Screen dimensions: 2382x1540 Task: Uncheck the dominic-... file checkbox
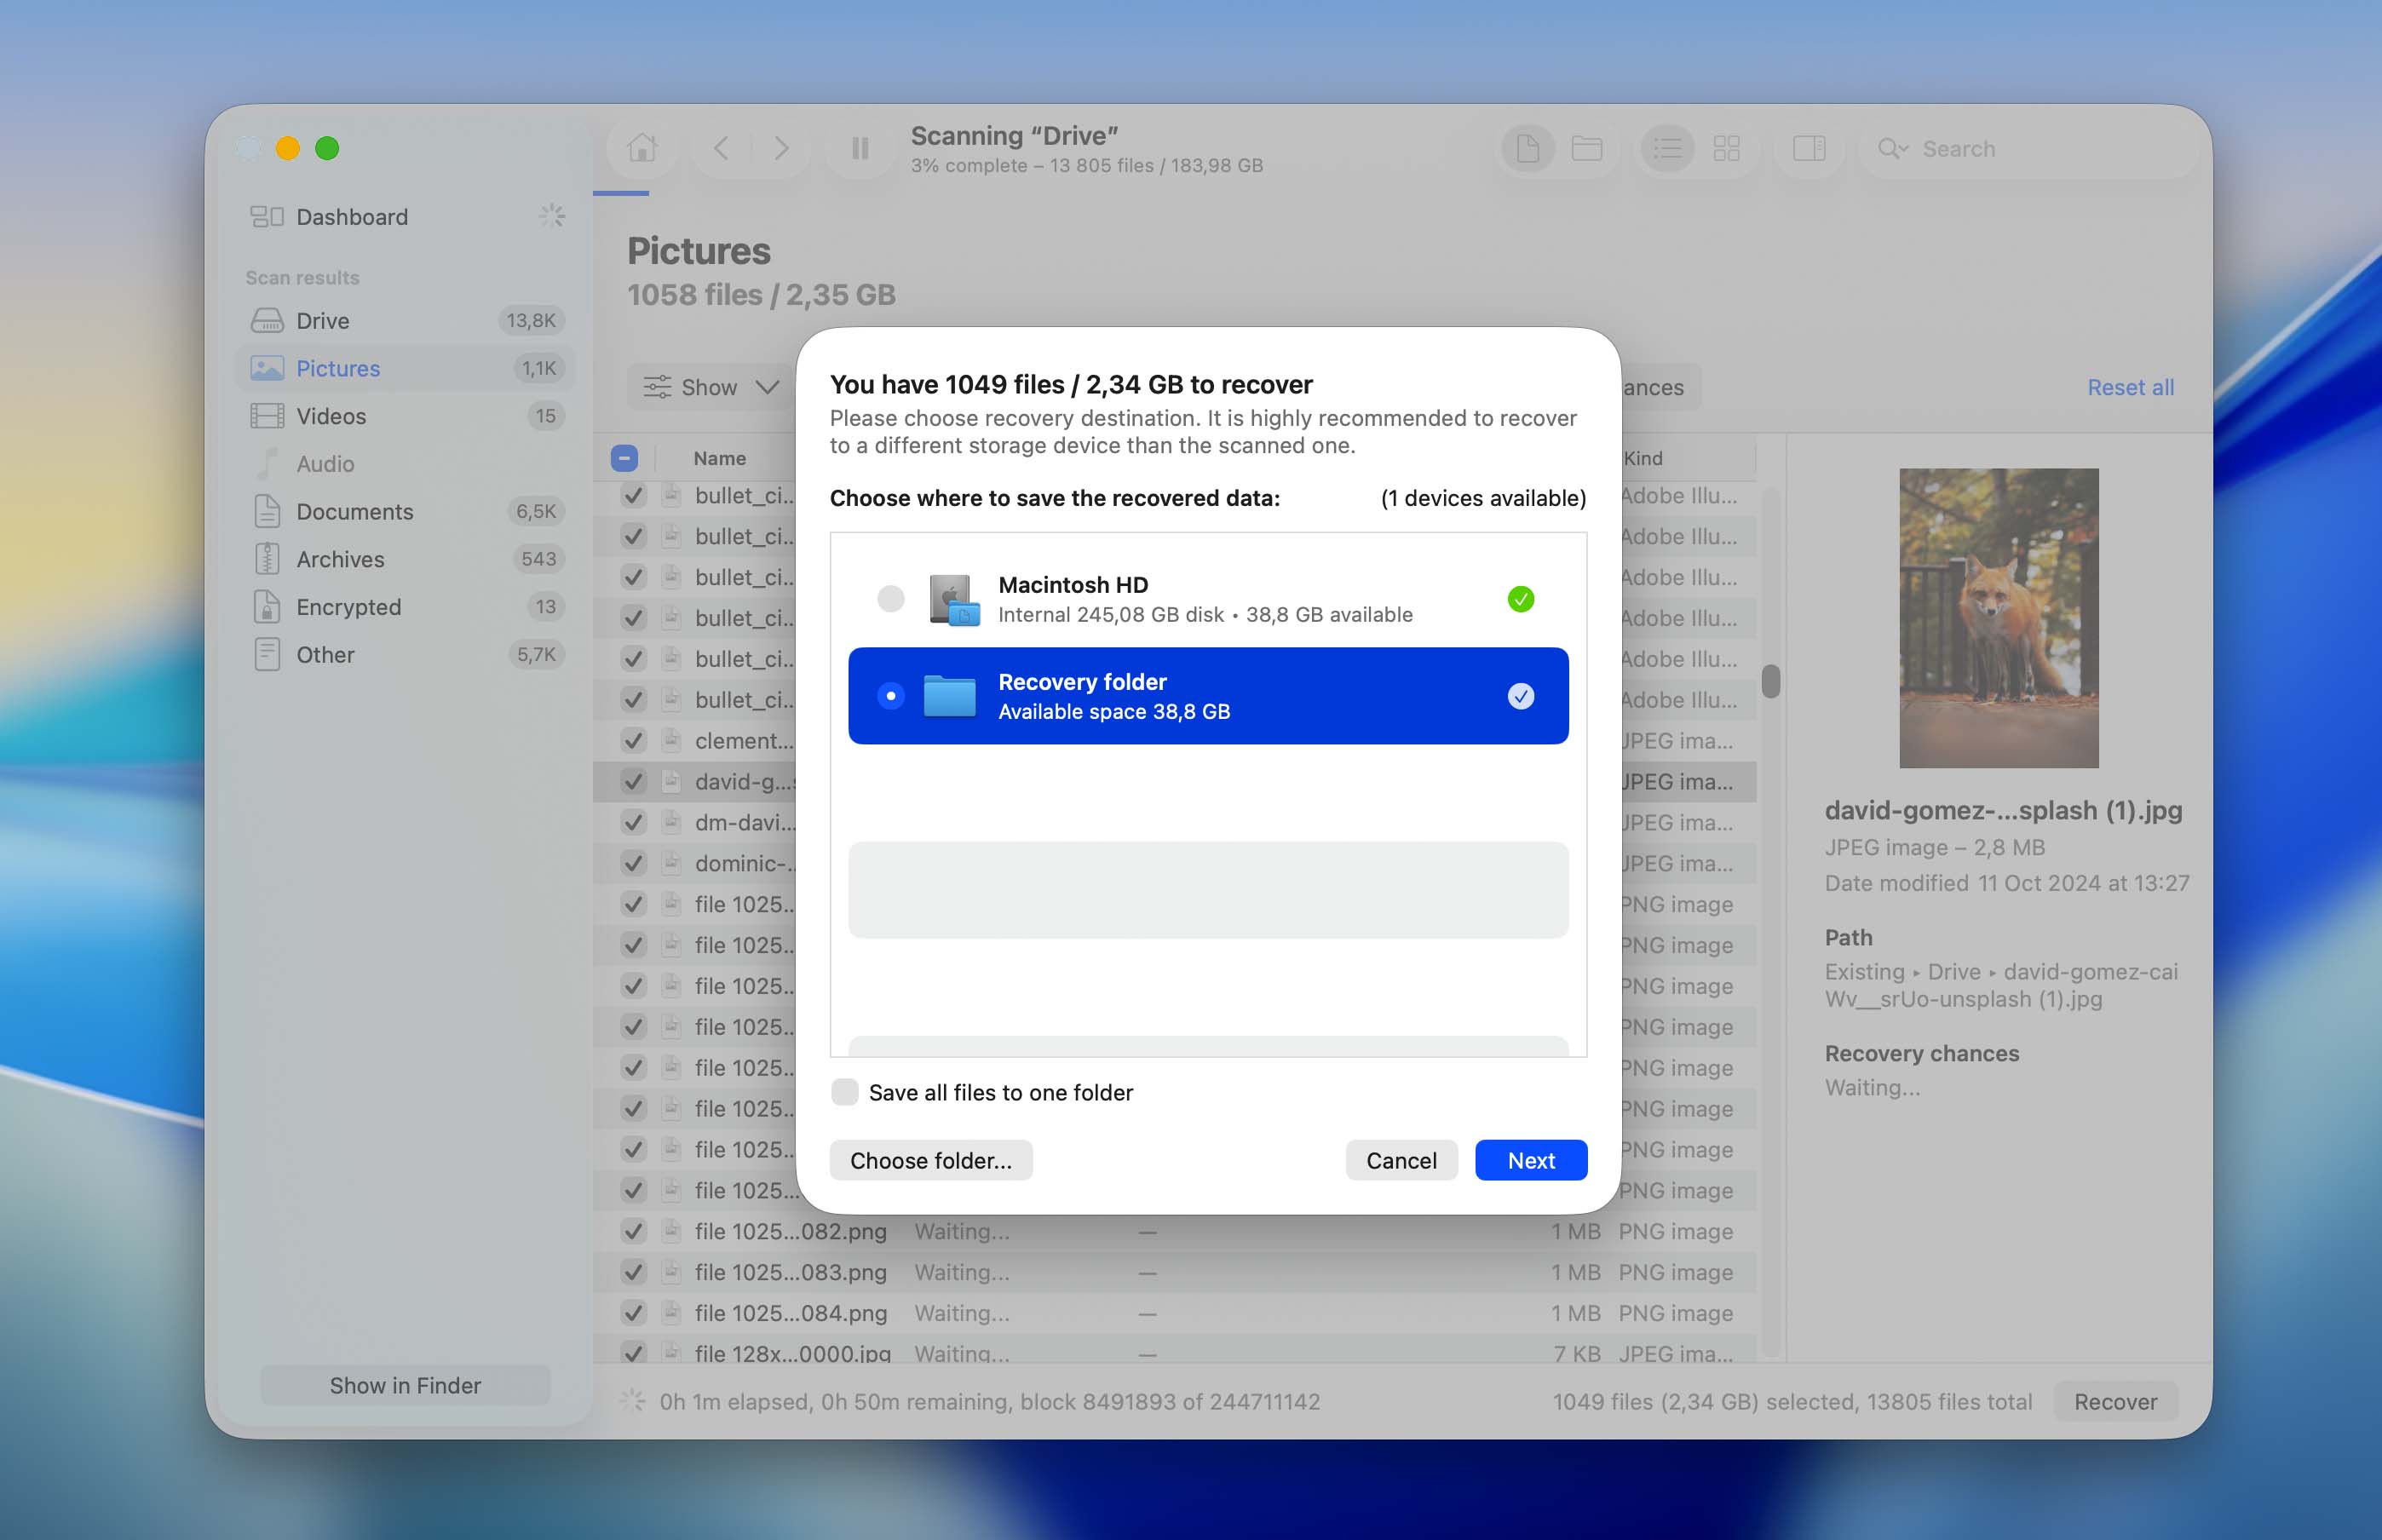[633, 863]
